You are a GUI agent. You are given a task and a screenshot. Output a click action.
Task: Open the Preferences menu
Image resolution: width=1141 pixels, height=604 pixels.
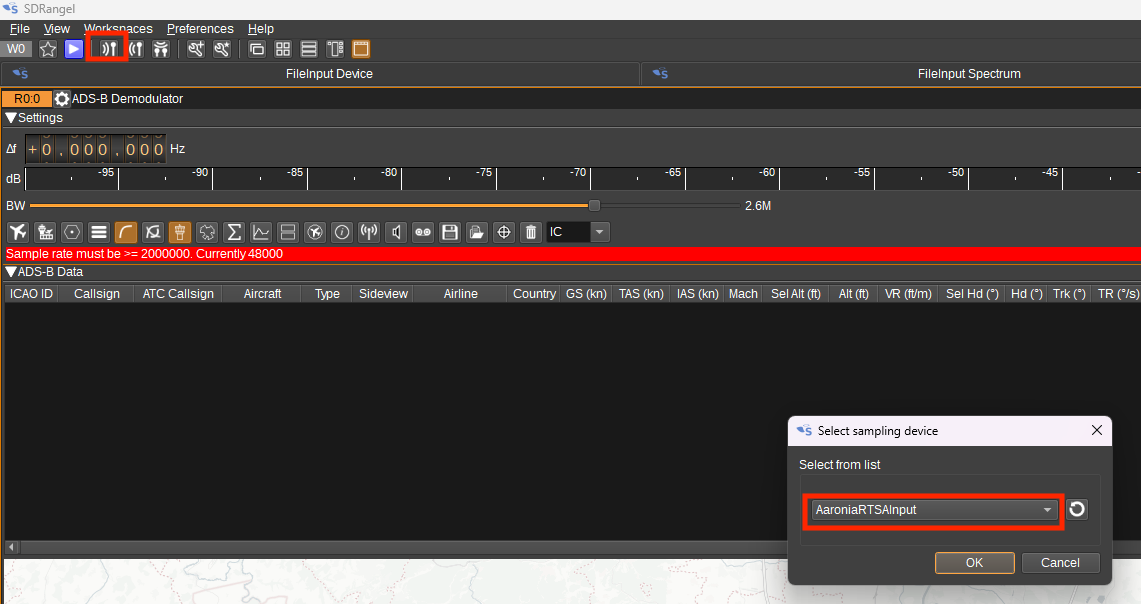(200, 29)
